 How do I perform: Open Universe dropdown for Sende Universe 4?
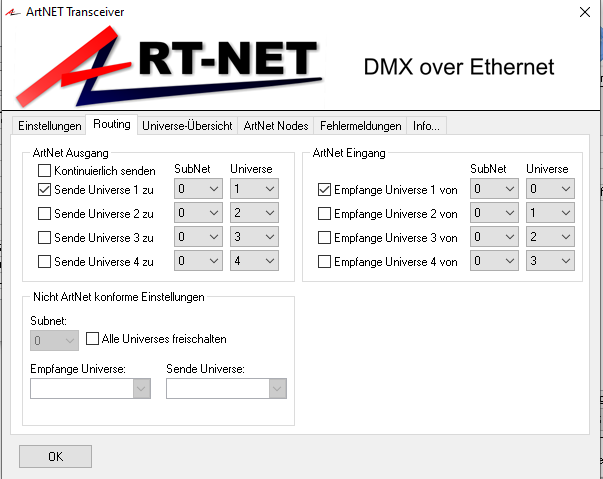[254, 261]
